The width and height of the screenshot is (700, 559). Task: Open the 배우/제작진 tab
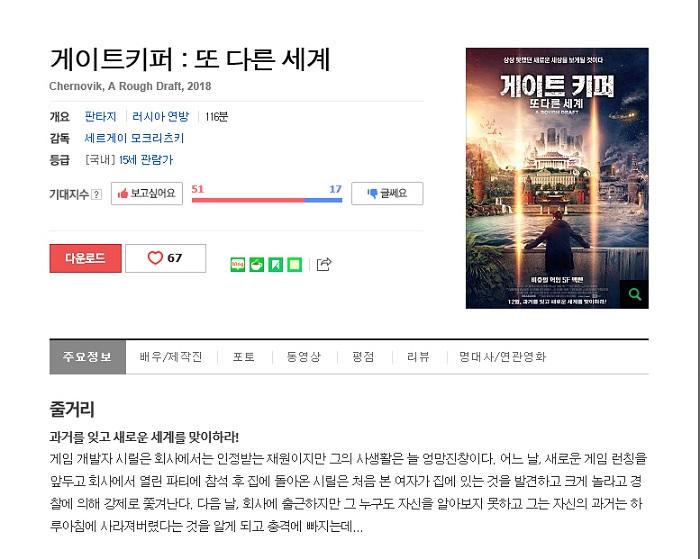coord(171,357)
